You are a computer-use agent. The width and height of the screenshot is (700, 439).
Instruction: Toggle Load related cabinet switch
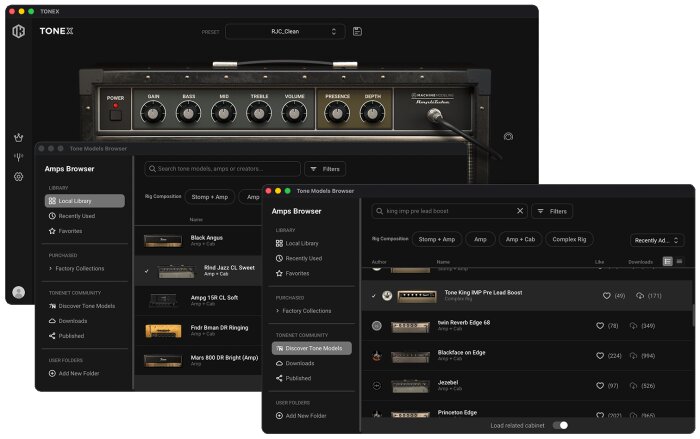(560, 426)
